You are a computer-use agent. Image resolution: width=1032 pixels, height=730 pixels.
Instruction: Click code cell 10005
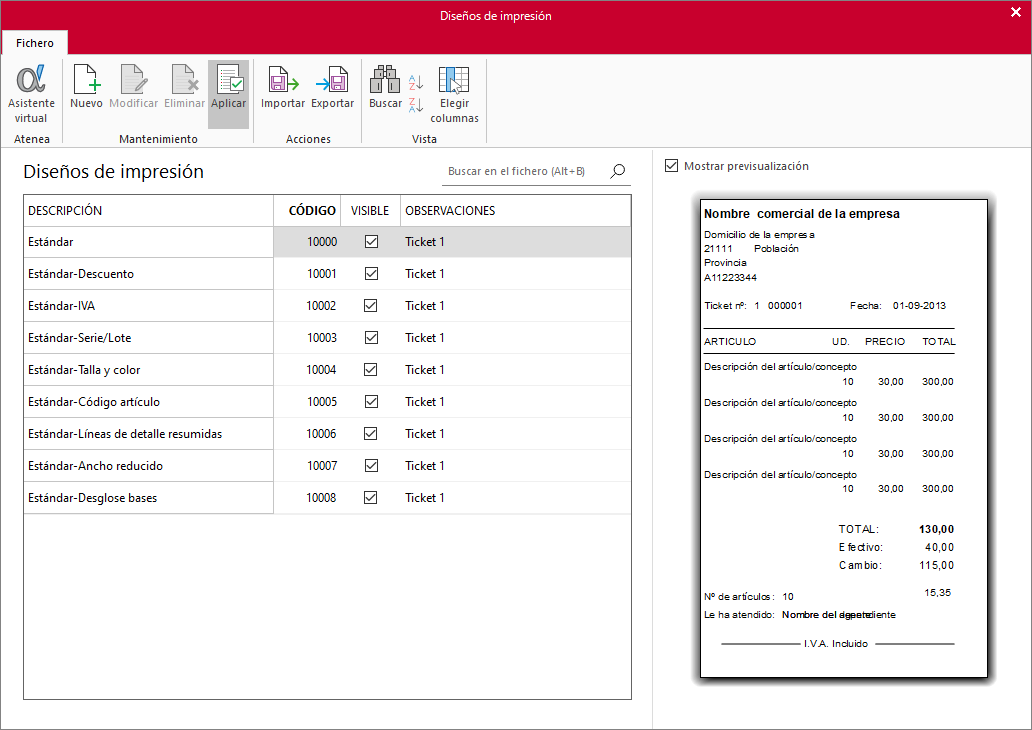click(x=307, y=402)
